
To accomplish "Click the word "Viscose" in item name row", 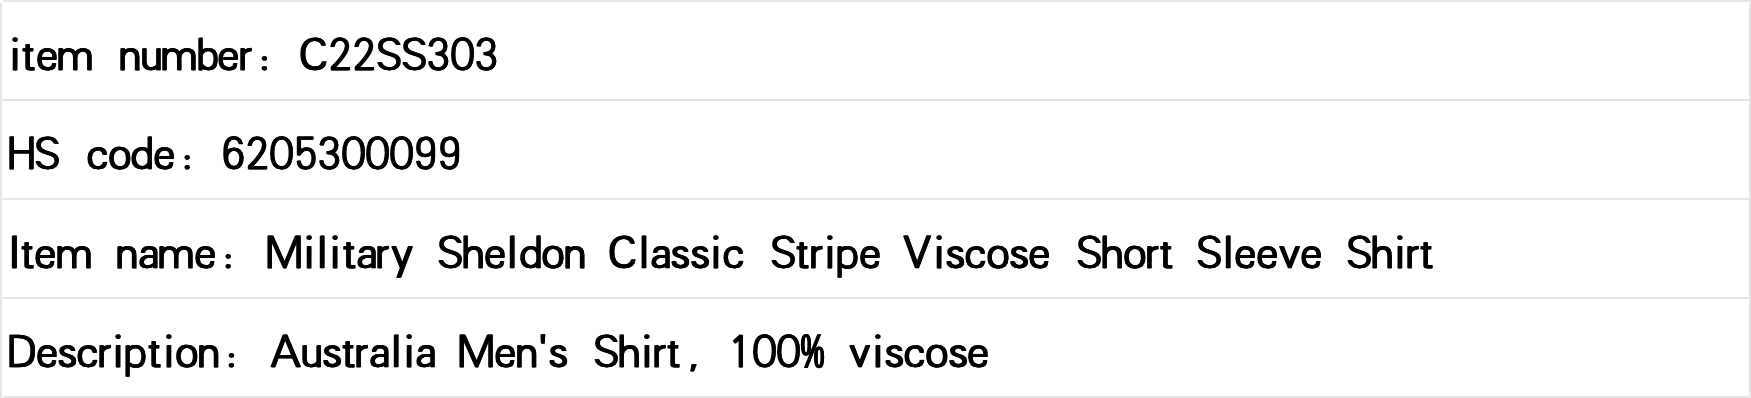I will tap(977, 254).
